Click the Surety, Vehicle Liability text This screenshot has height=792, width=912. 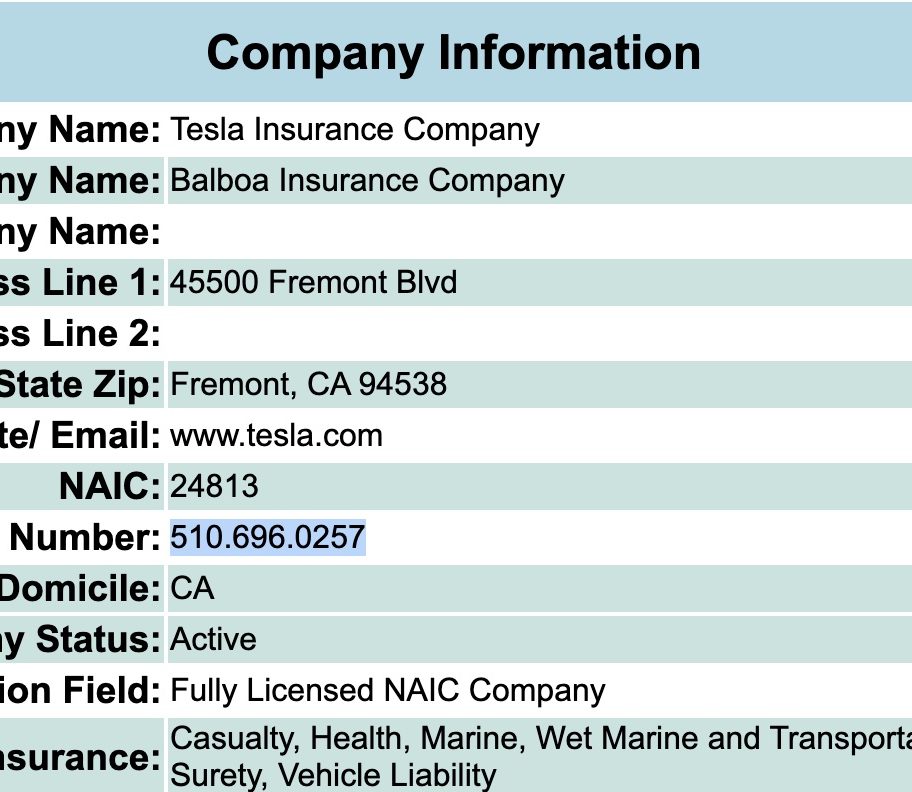coord(333,775)
